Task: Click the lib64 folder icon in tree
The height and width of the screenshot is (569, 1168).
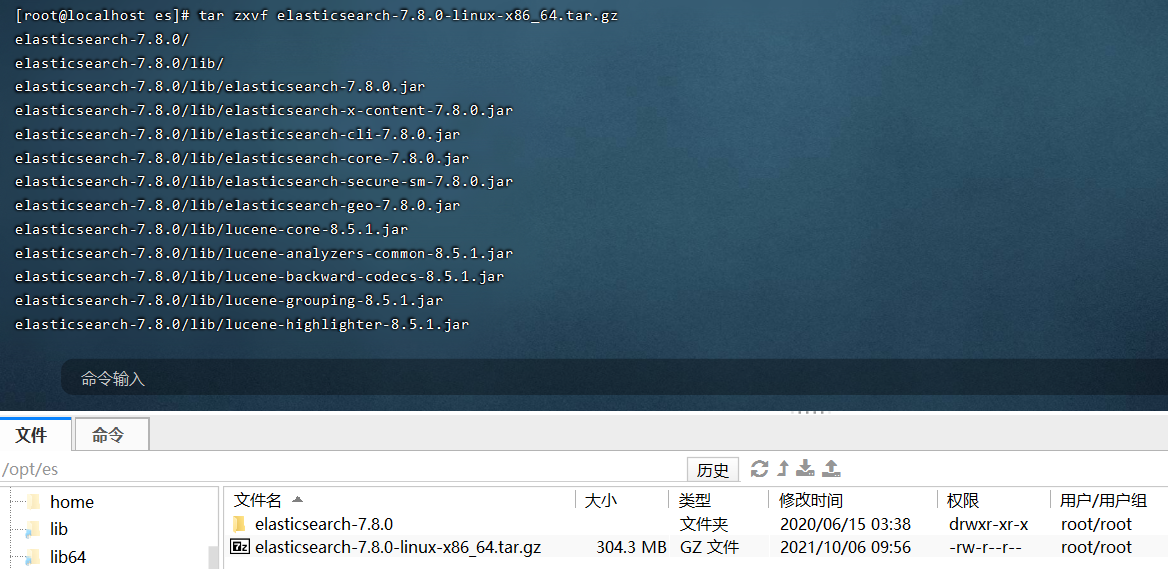Action: point(32,556)
